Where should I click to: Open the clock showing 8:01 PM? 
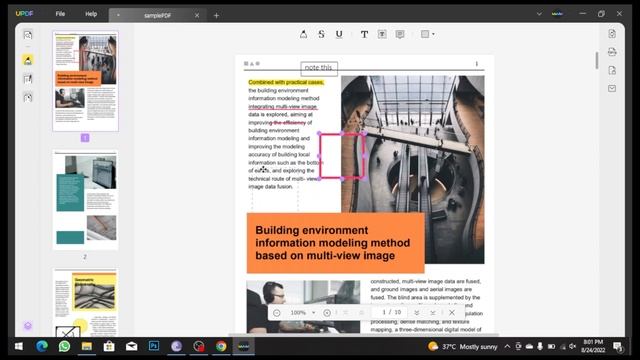[x=593, y=346]
